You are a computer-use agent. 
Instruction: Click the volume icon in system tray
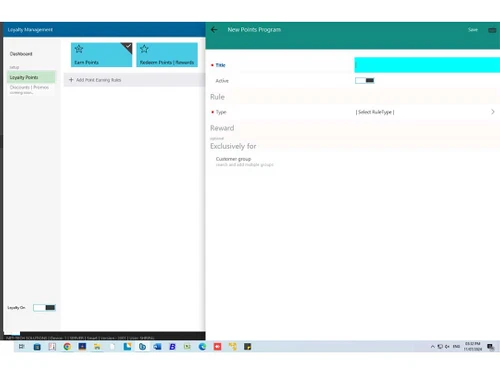tap(447, 347)
